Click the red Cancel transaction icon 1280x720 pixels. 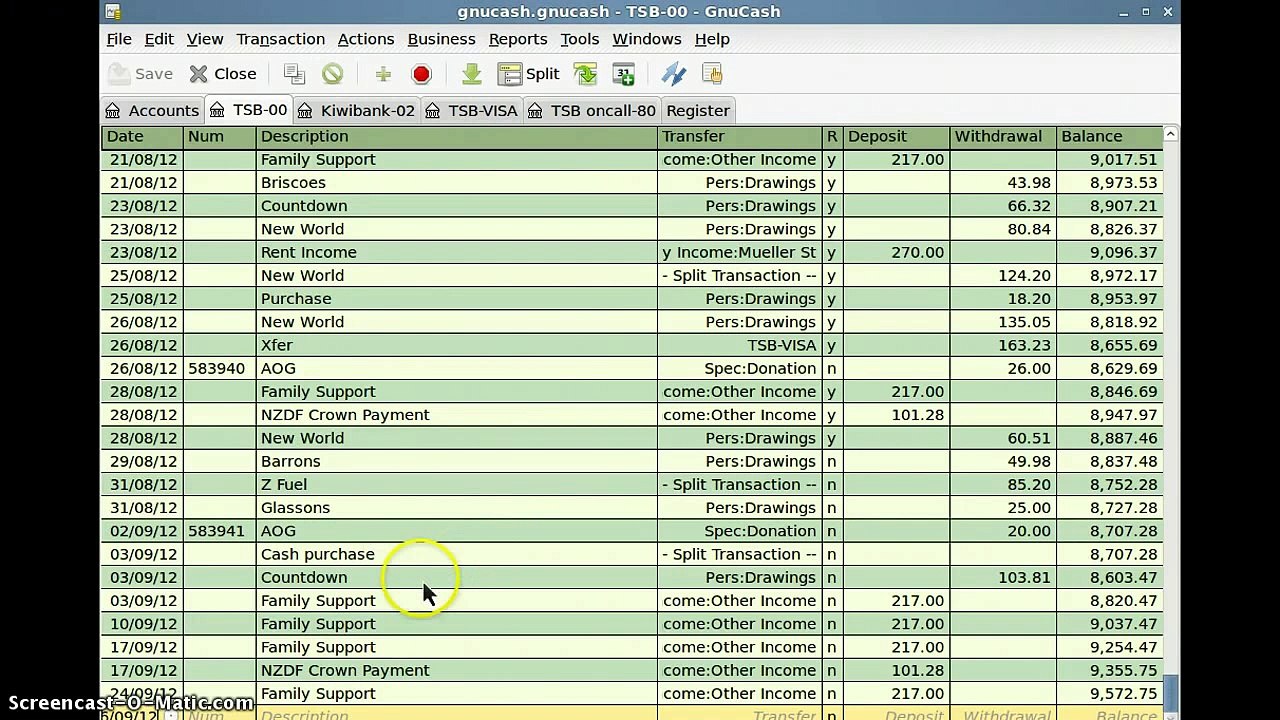pyautogui.click(x=421, y=74)
